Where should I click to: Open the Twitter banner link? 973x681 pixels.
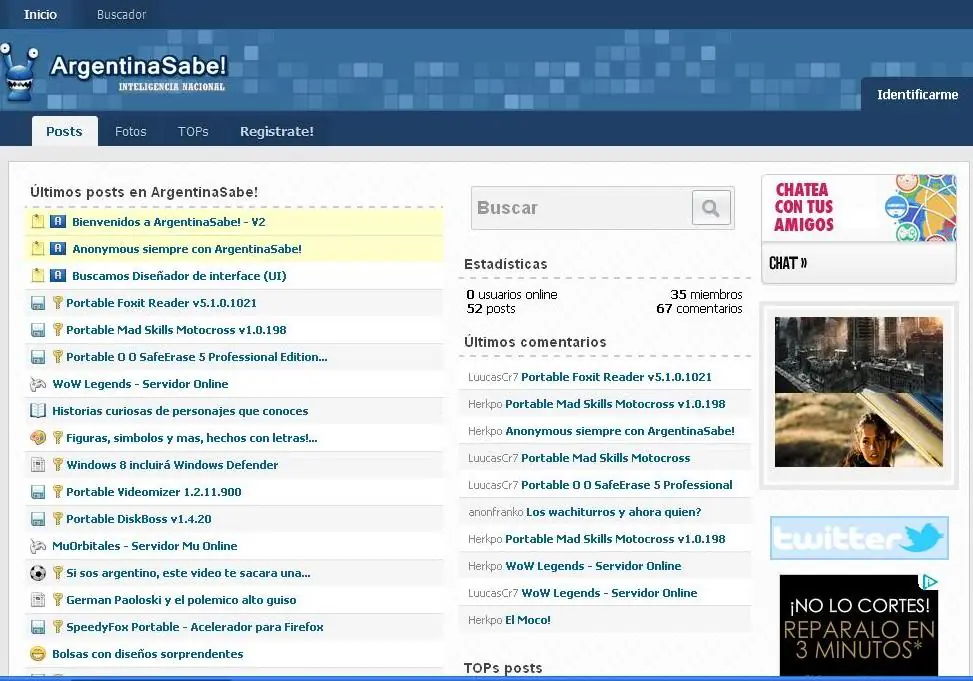[859, 538]
